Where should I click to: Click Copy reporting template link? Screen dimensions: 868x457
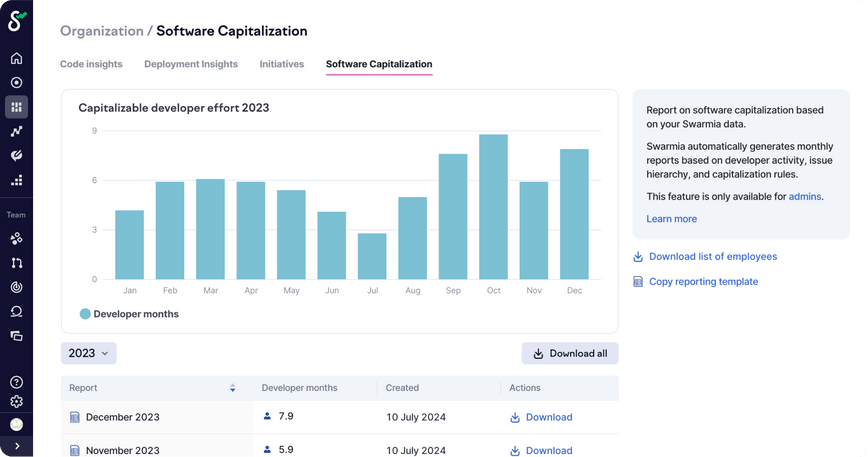[704, 282]
